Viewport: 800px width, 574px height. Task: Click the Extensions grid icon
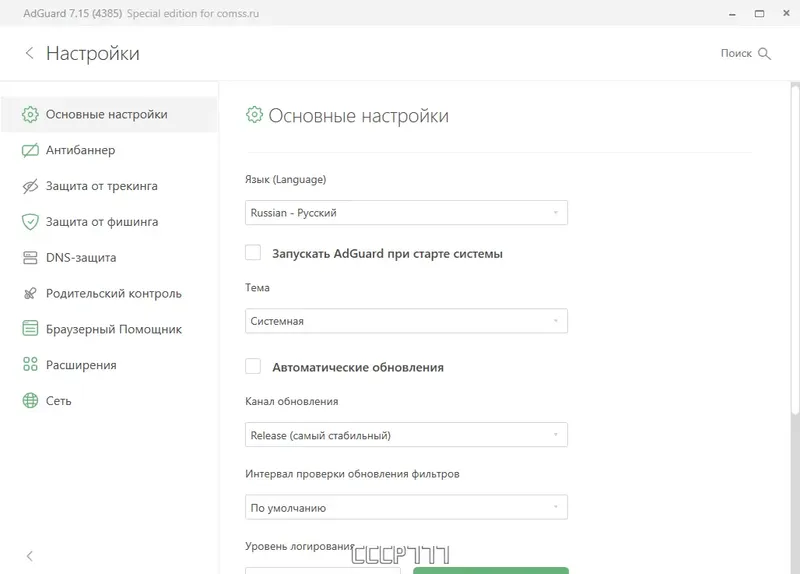pos(30,365)
